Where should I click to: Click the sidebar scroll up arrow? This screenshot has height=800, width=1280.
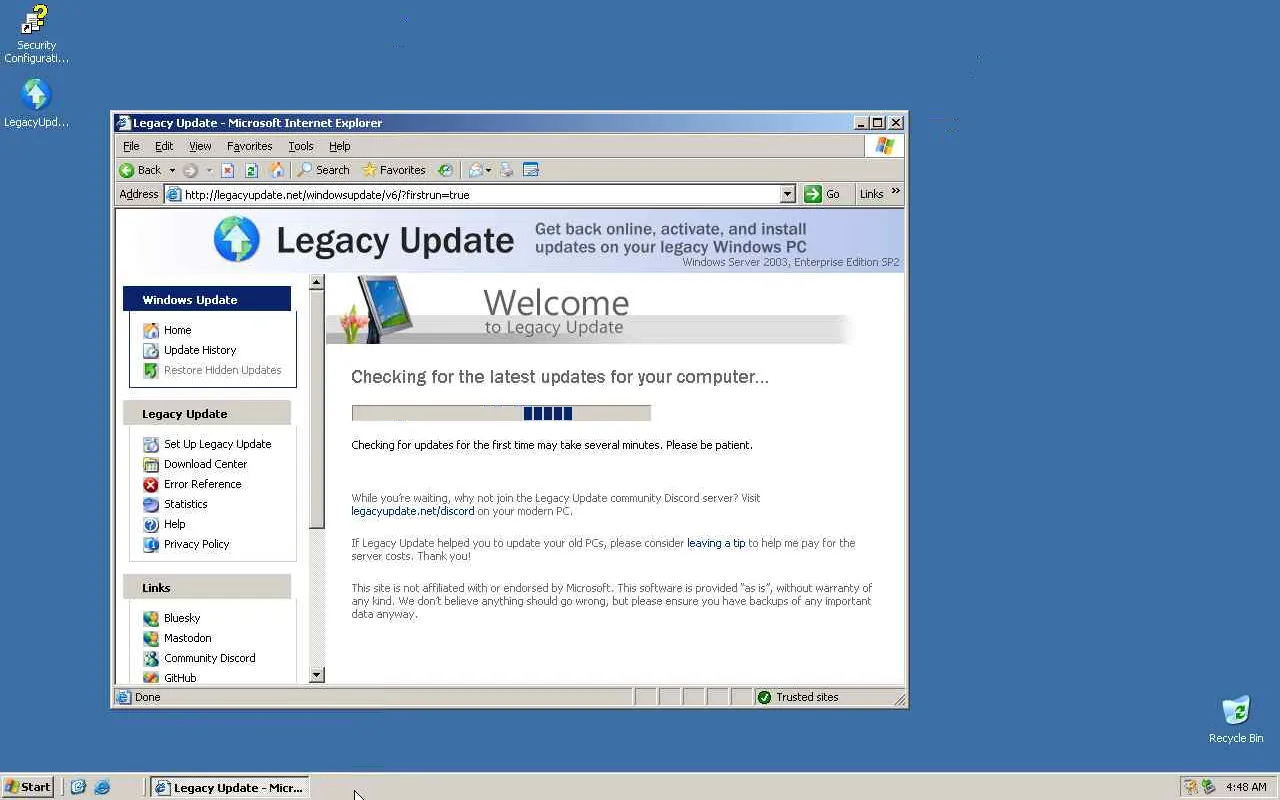(x=317, y=282)
